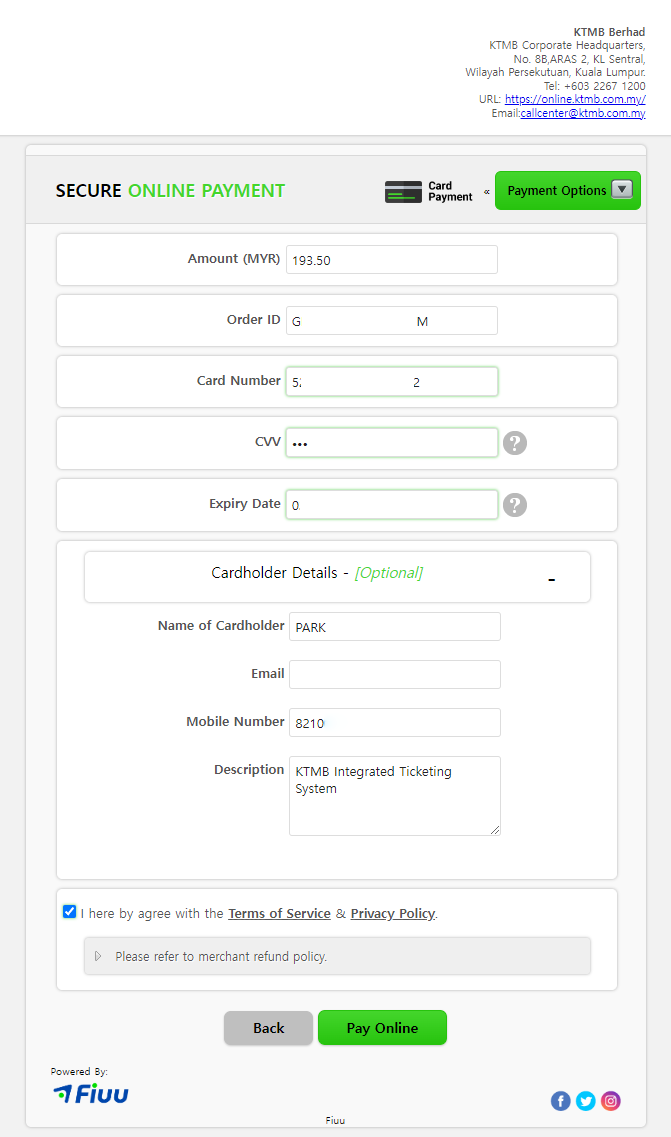Focus the Expiry Date field
Viewport: 671px width, 1137px height.
coord(392,505)
